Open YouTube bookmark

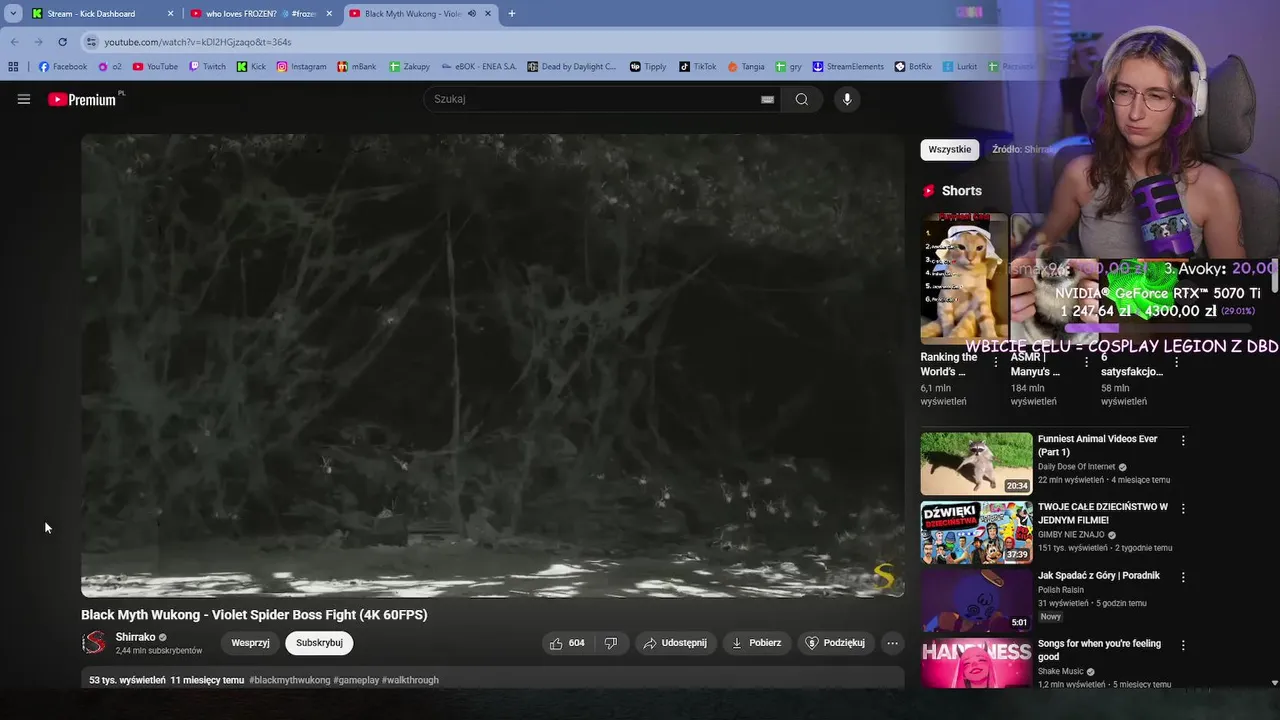(155, 67)
